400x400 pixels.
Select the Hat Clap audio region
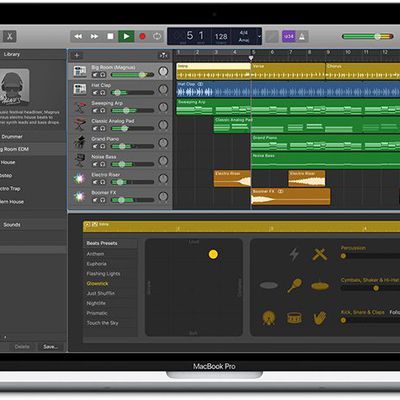point(288,89)
